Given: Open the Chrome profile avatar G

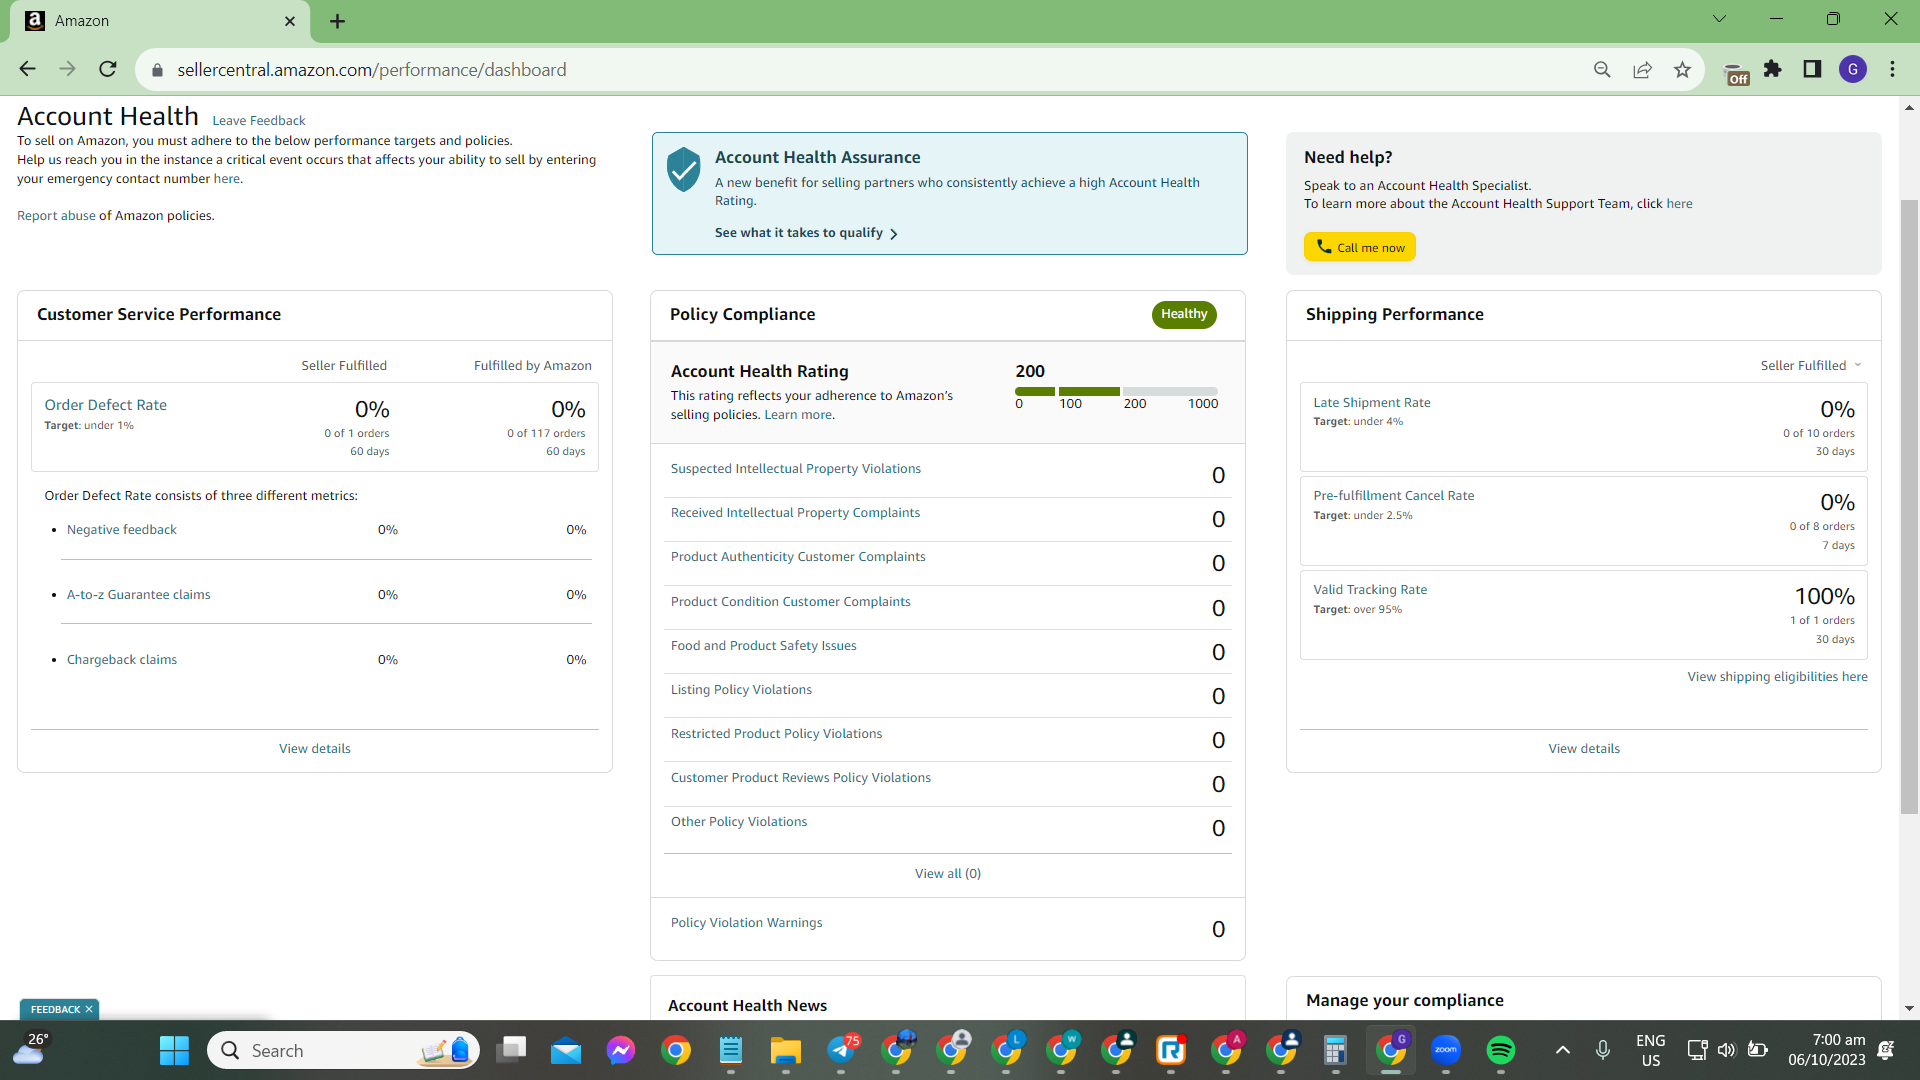Looking at the screenshot, I should (x=1853, y=69).
